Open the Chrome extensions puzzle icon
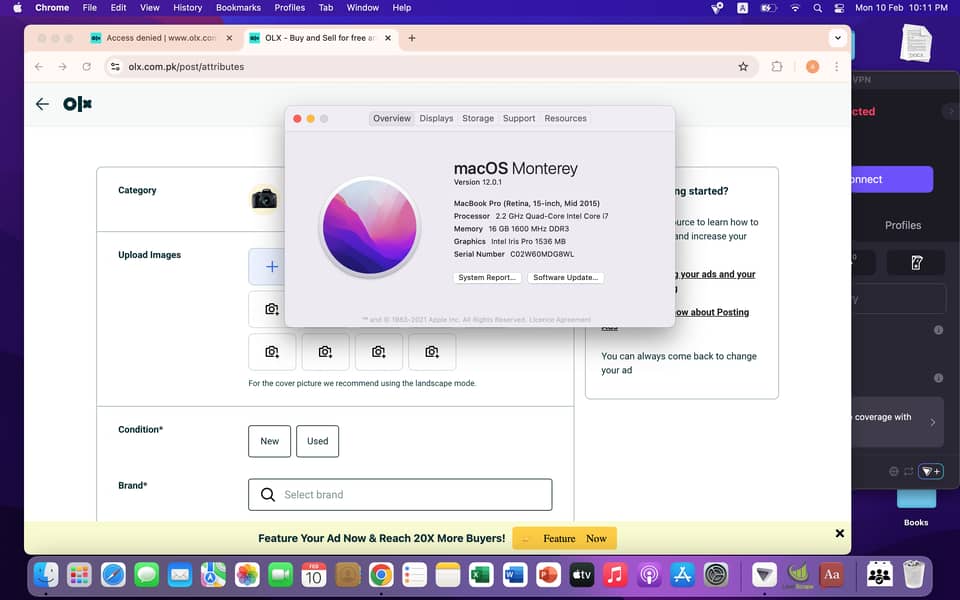This screenshot has width=960, height=600. (777, 67)
